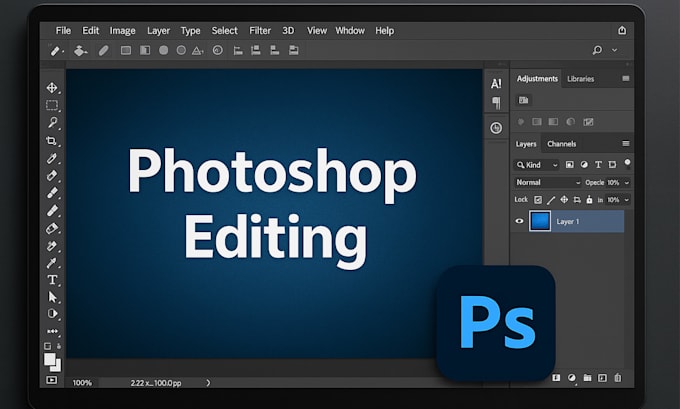This screenshot has height=409, width=680.
Task: Click the 100% zoom field in the status bar
Action: (x=82, y=383)
